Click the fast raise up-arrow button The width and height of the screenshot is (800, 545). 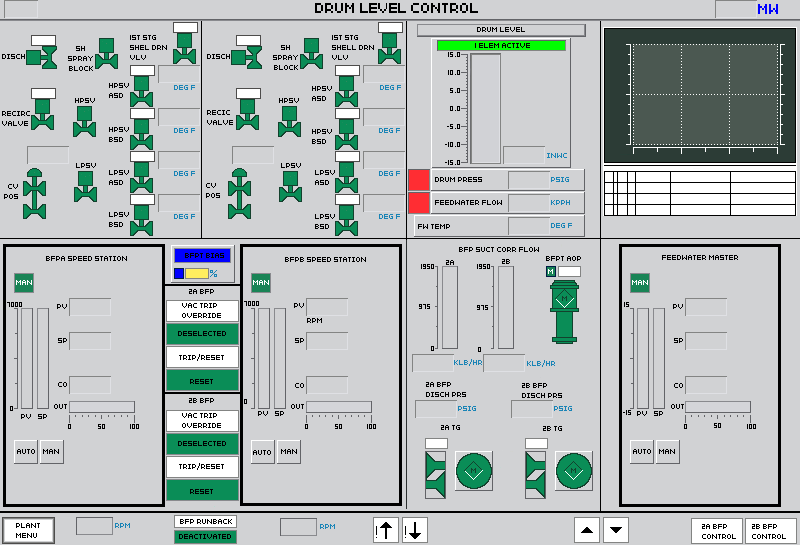[386, 530]
